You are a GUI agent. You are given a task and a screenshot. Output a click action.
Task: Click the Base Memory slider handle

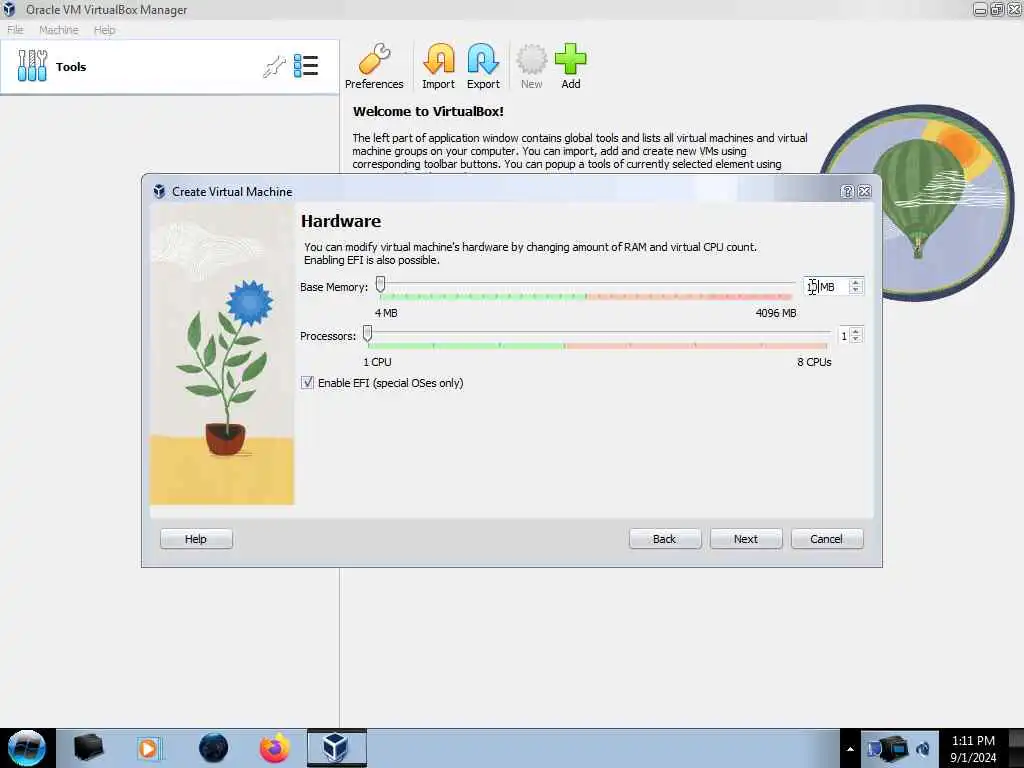[x=380, y=284]
